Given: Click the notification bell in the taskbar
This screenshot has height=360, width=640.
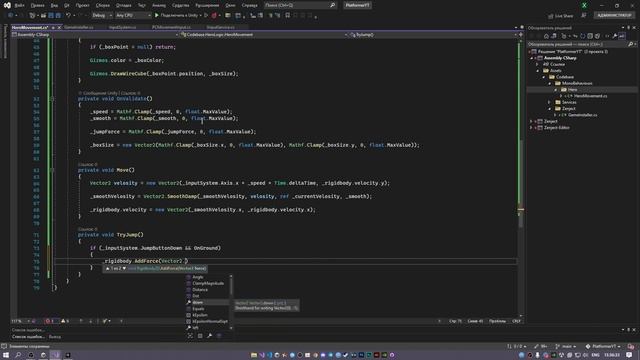Looking at the screenshot, I should pyautogui.click(x=629, y=355).
